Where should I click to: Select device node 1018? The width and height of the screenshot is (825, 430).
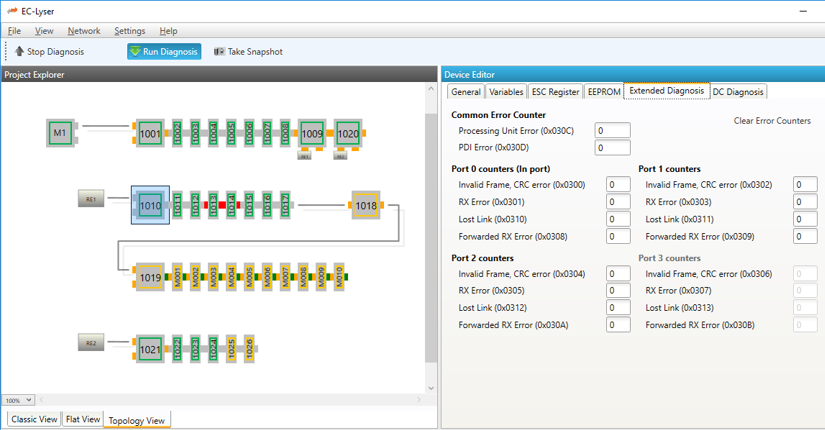pos(366,206)
